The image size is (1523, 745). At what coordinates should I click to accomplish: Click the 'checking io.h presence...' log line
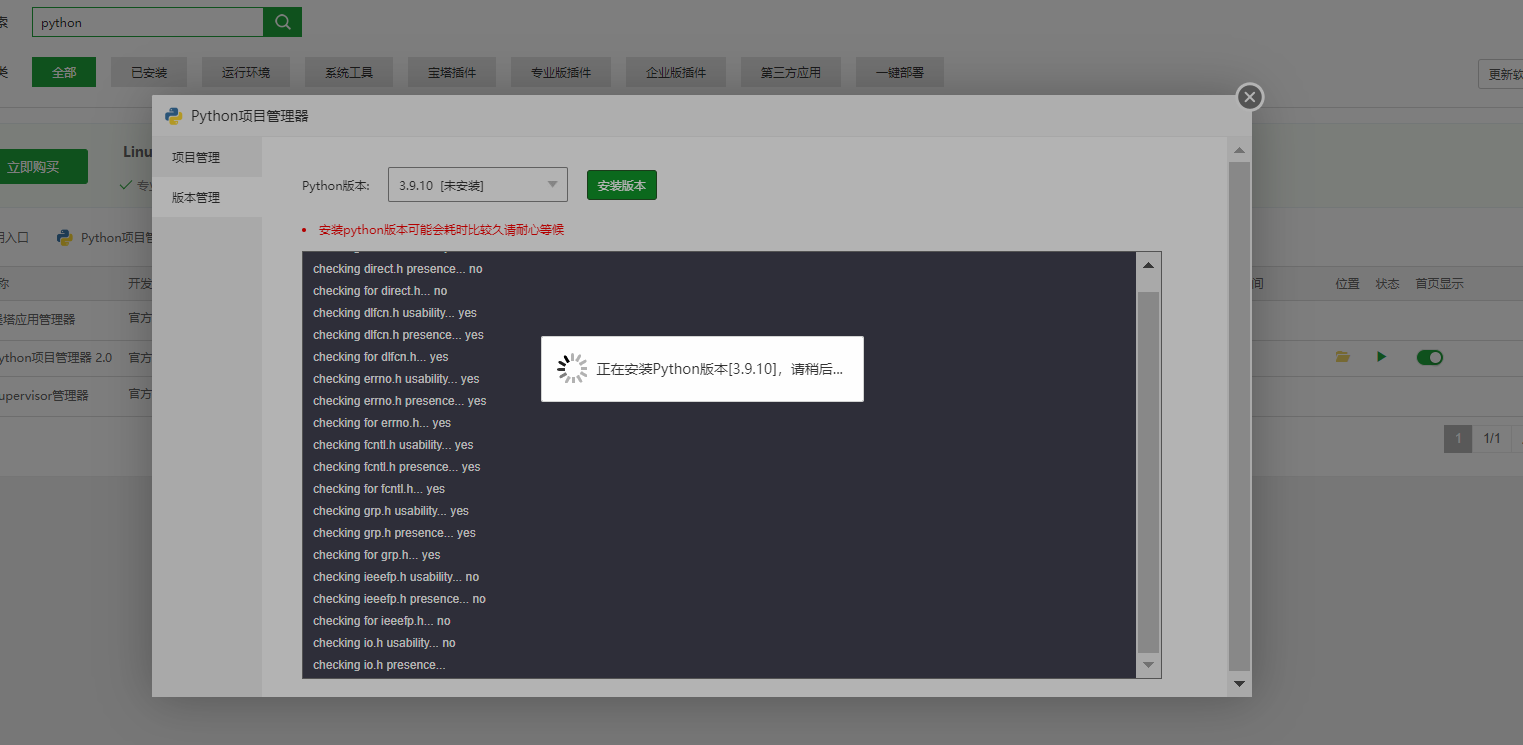[379, 665]
